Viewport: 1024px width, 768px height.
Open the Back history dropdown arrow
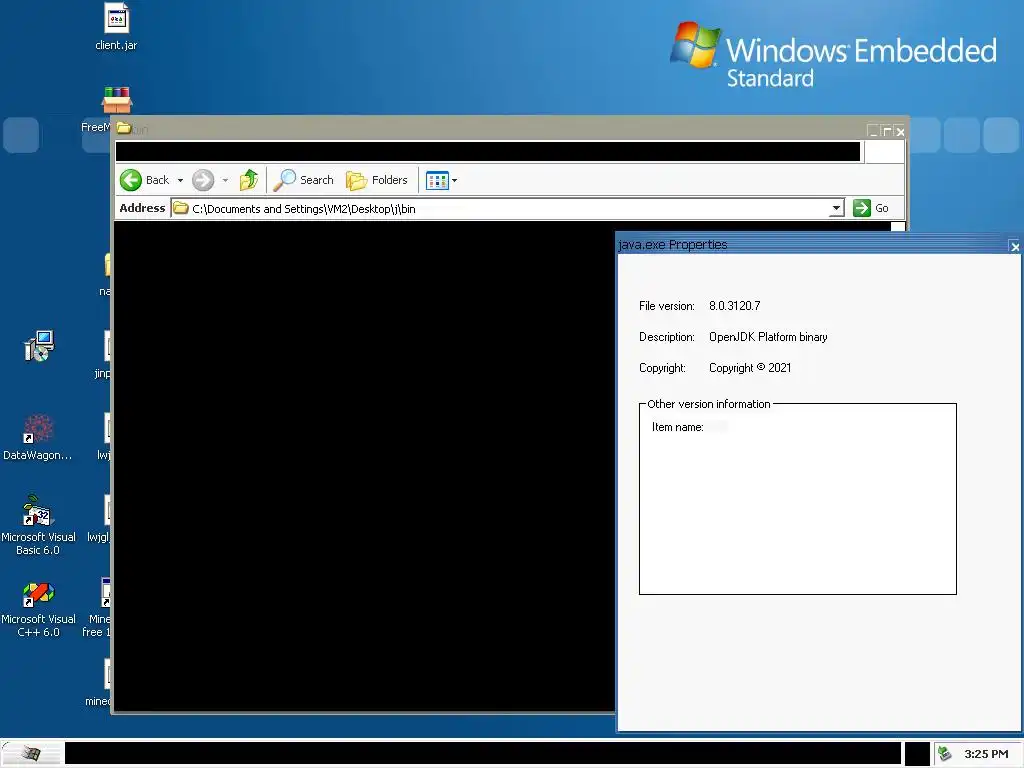pos(180,180)
